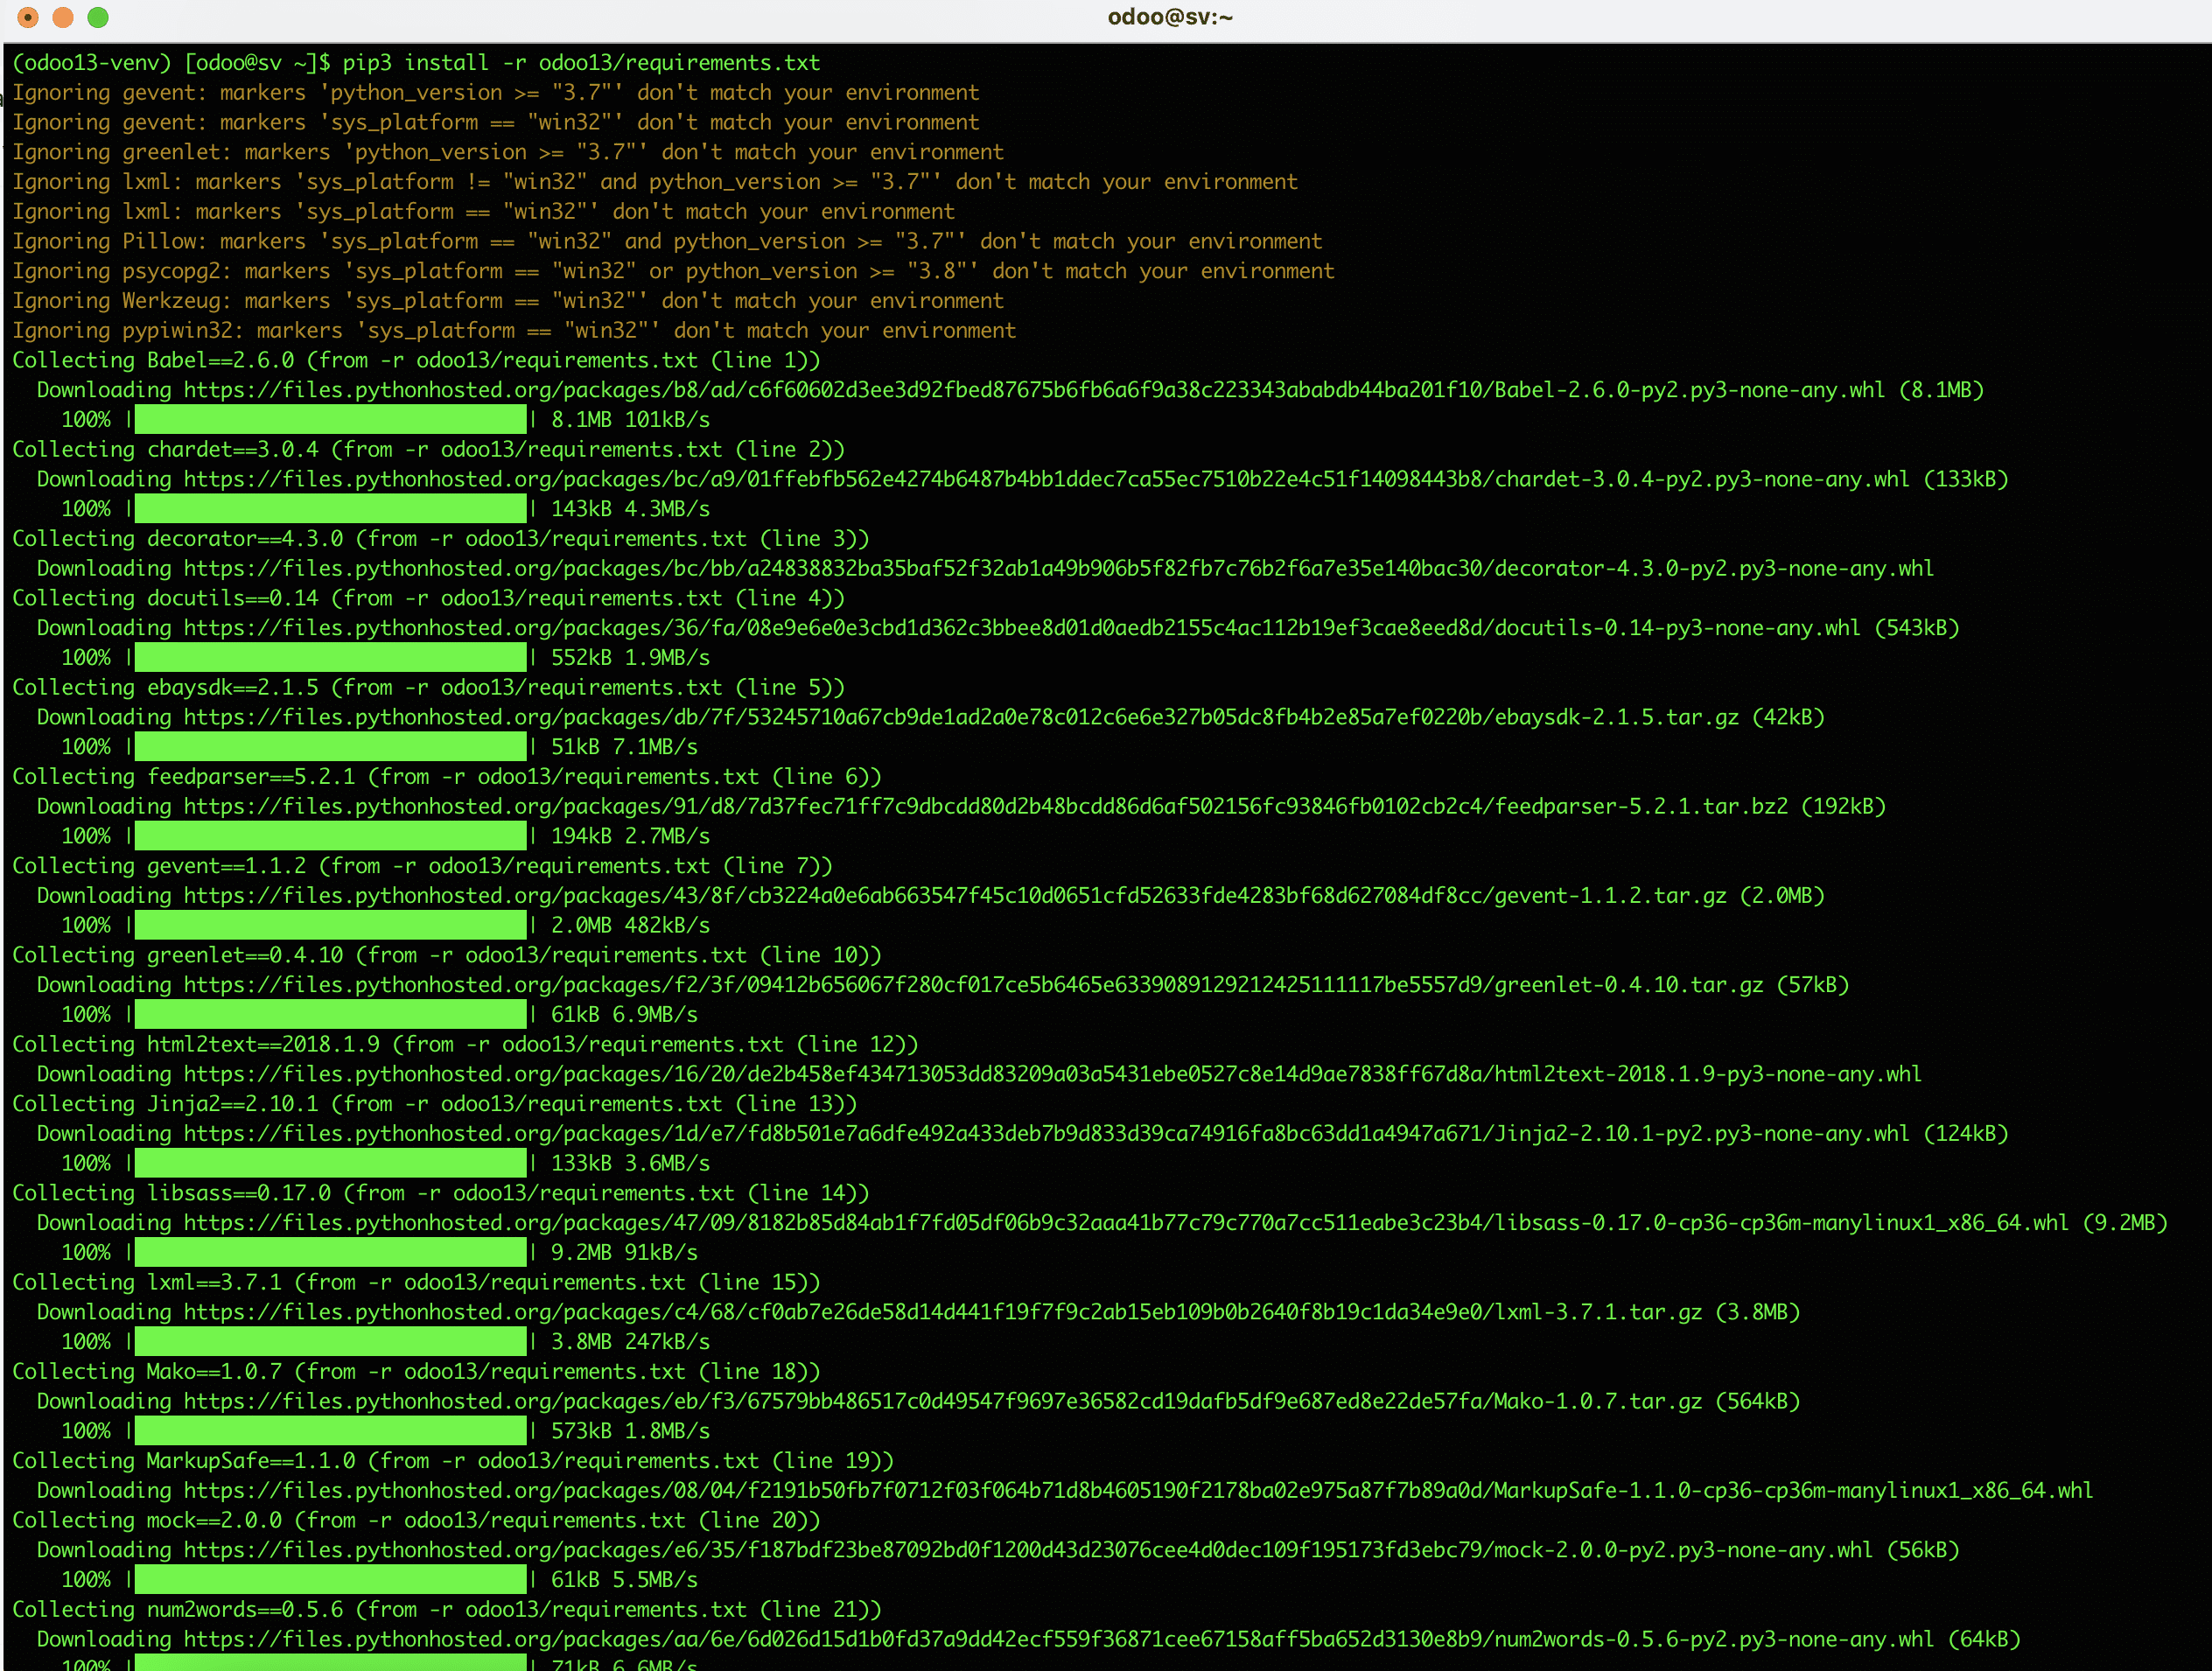Click the progress bar showing 9.2MB 91kB/s

tap(330, 1252)
